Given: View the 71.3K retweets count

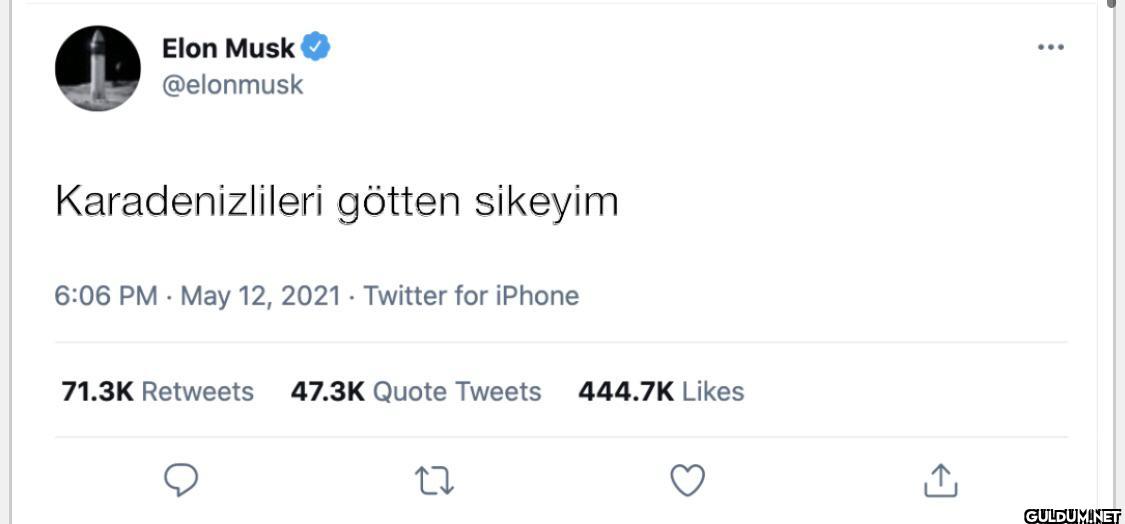Looking at the screenshot, I should (x=97, y=391).
